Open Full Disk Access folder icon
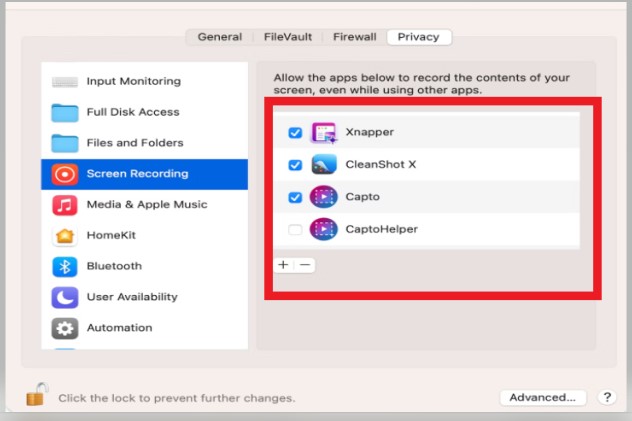The image size is (632, 421). point(64,112)
